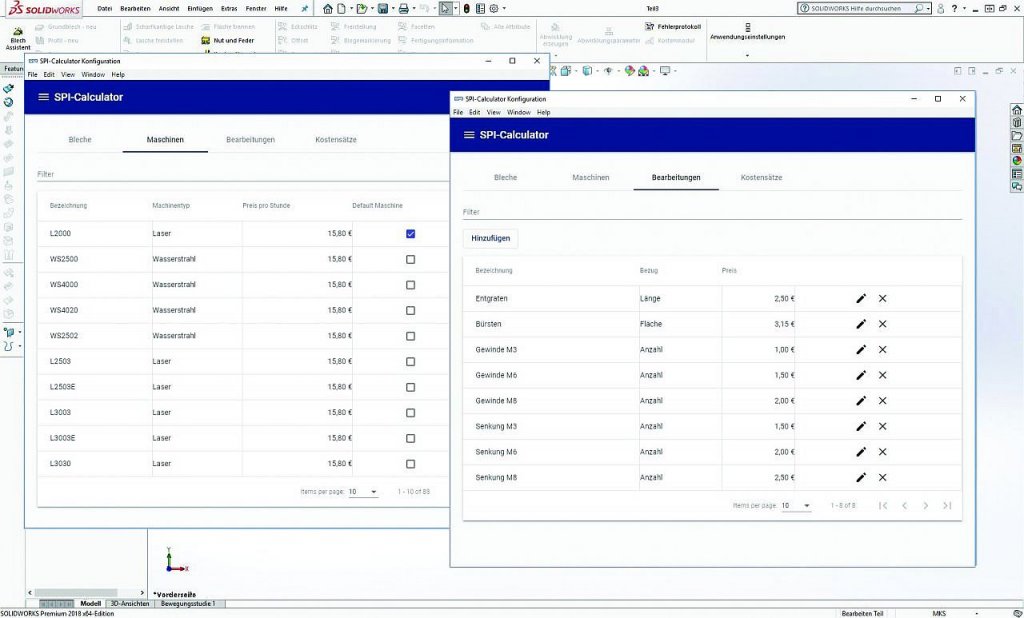1024x618 pixels.
Task: Edit the Gewinde M8 entry
Action: pyautogui.click(x=861, y=400)
